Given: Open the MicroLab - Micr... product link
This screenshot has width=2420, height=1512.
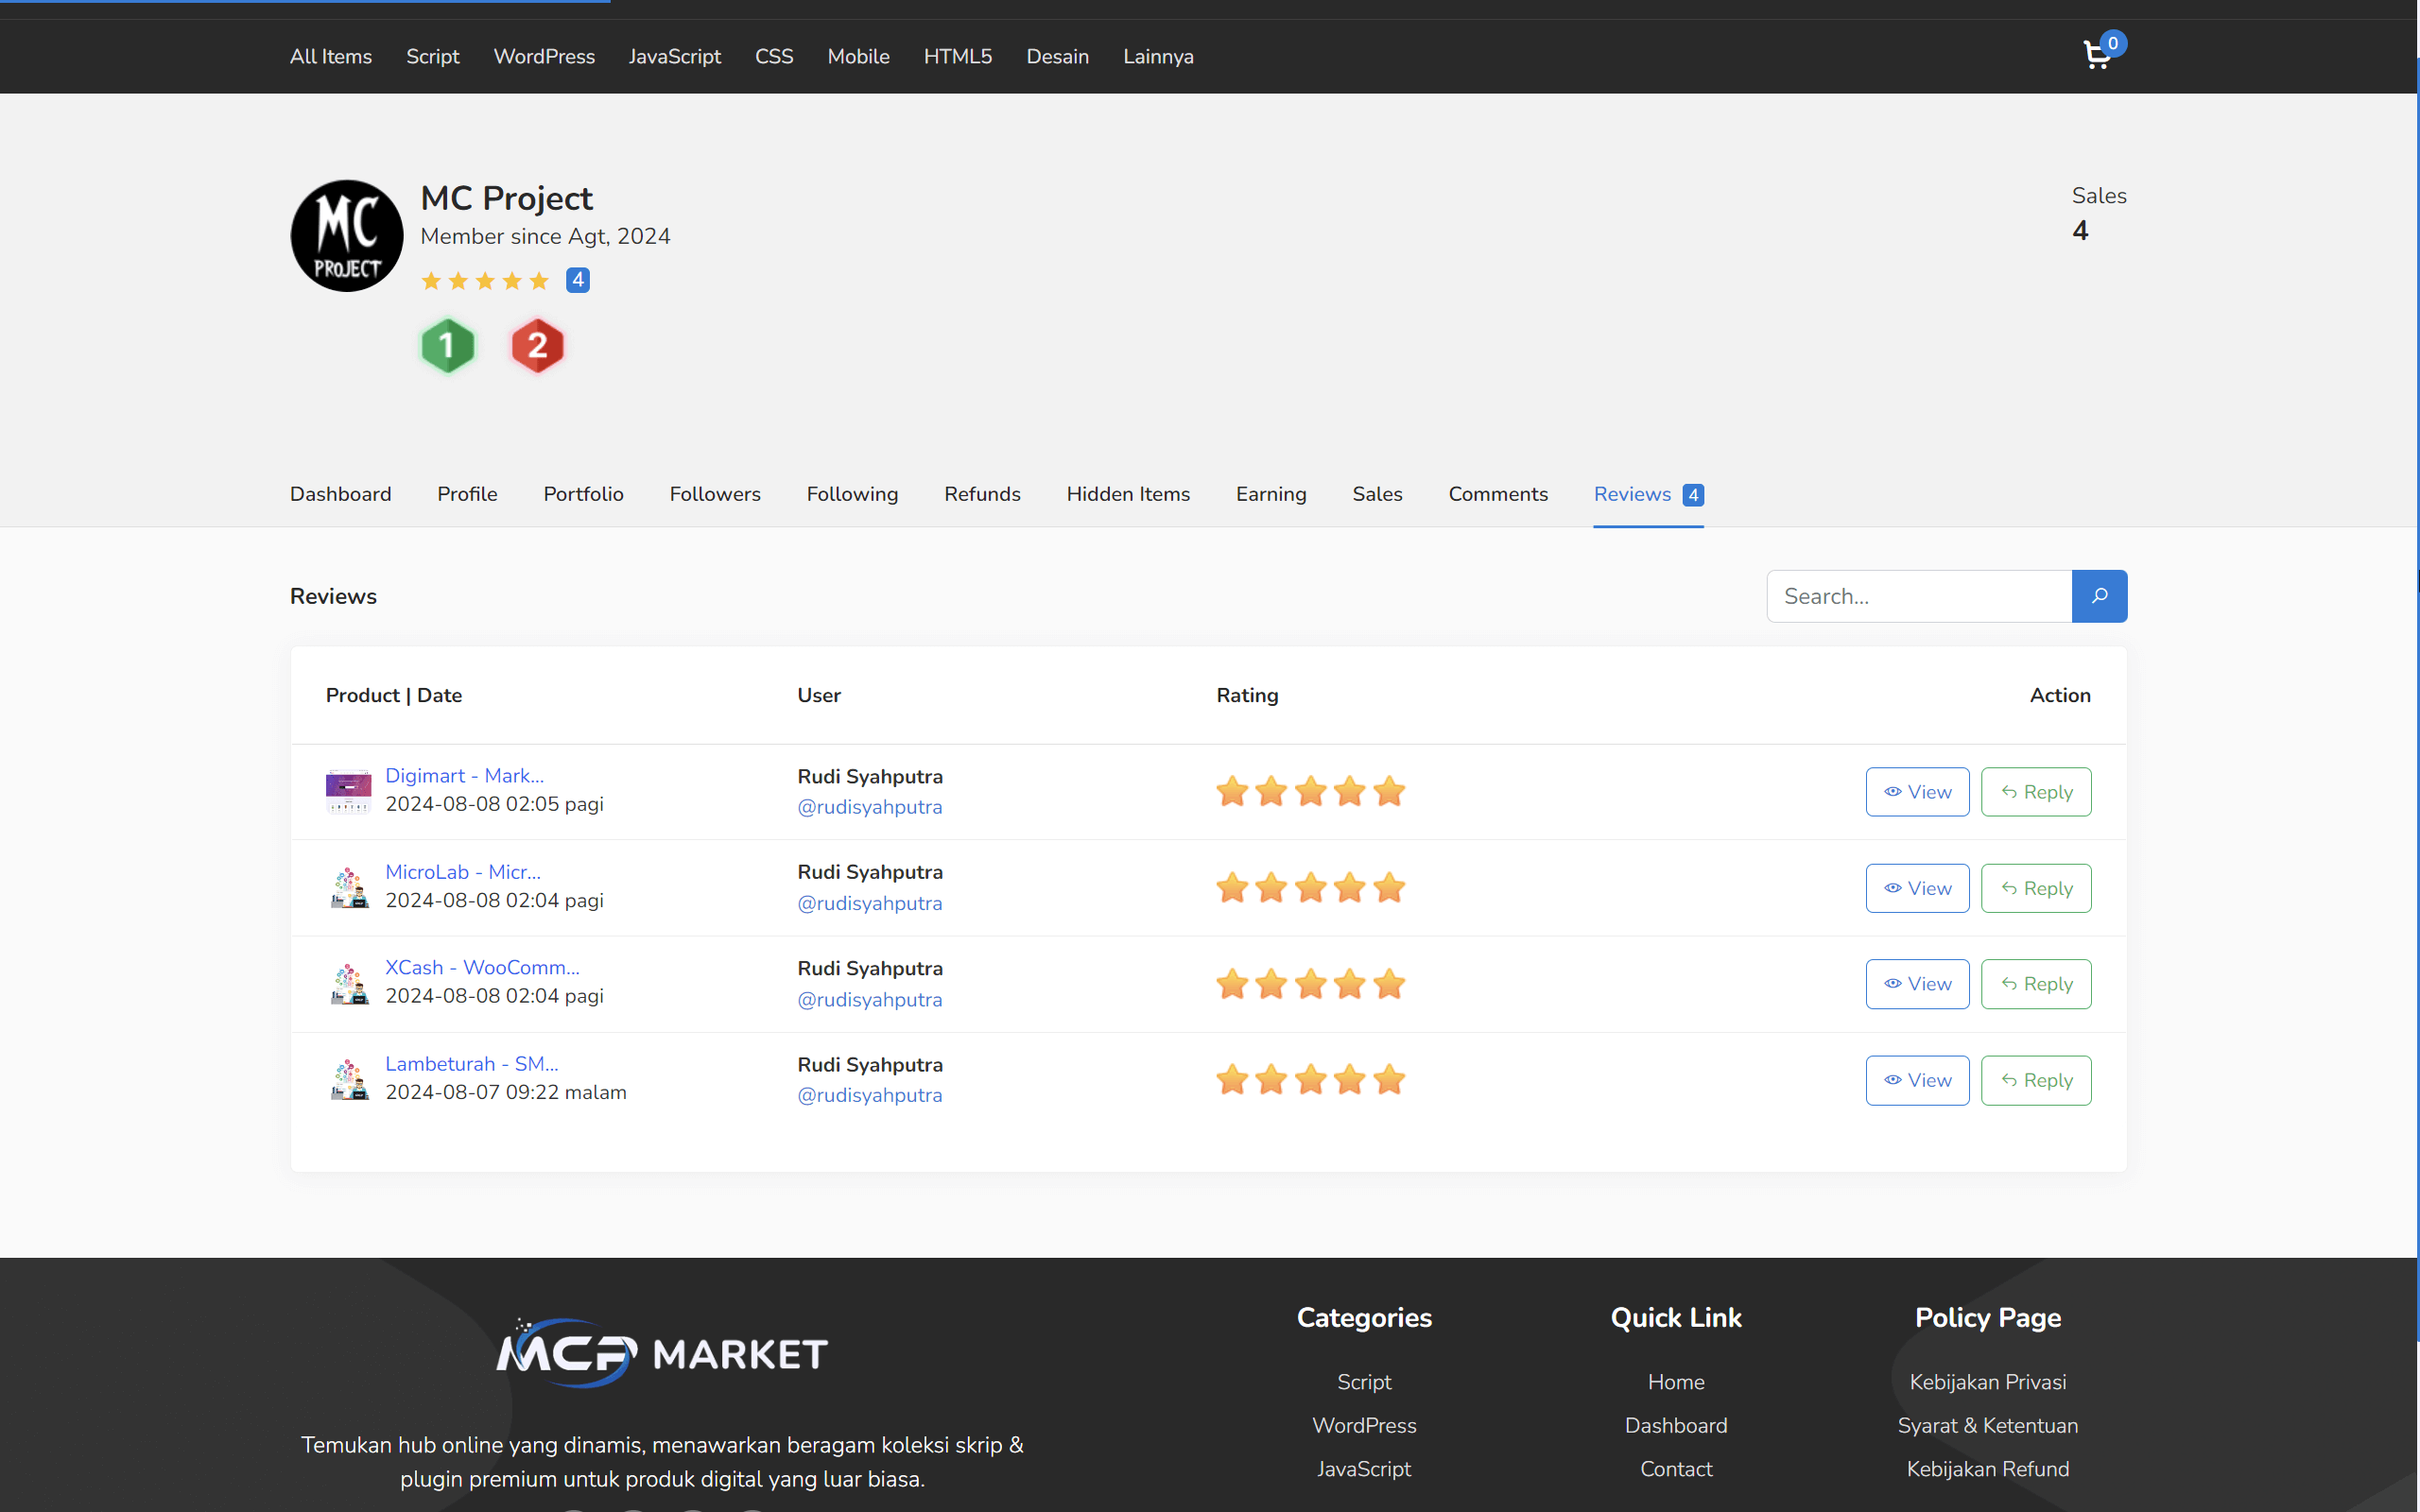Looking at the screenshot, I should coord(463,872).
